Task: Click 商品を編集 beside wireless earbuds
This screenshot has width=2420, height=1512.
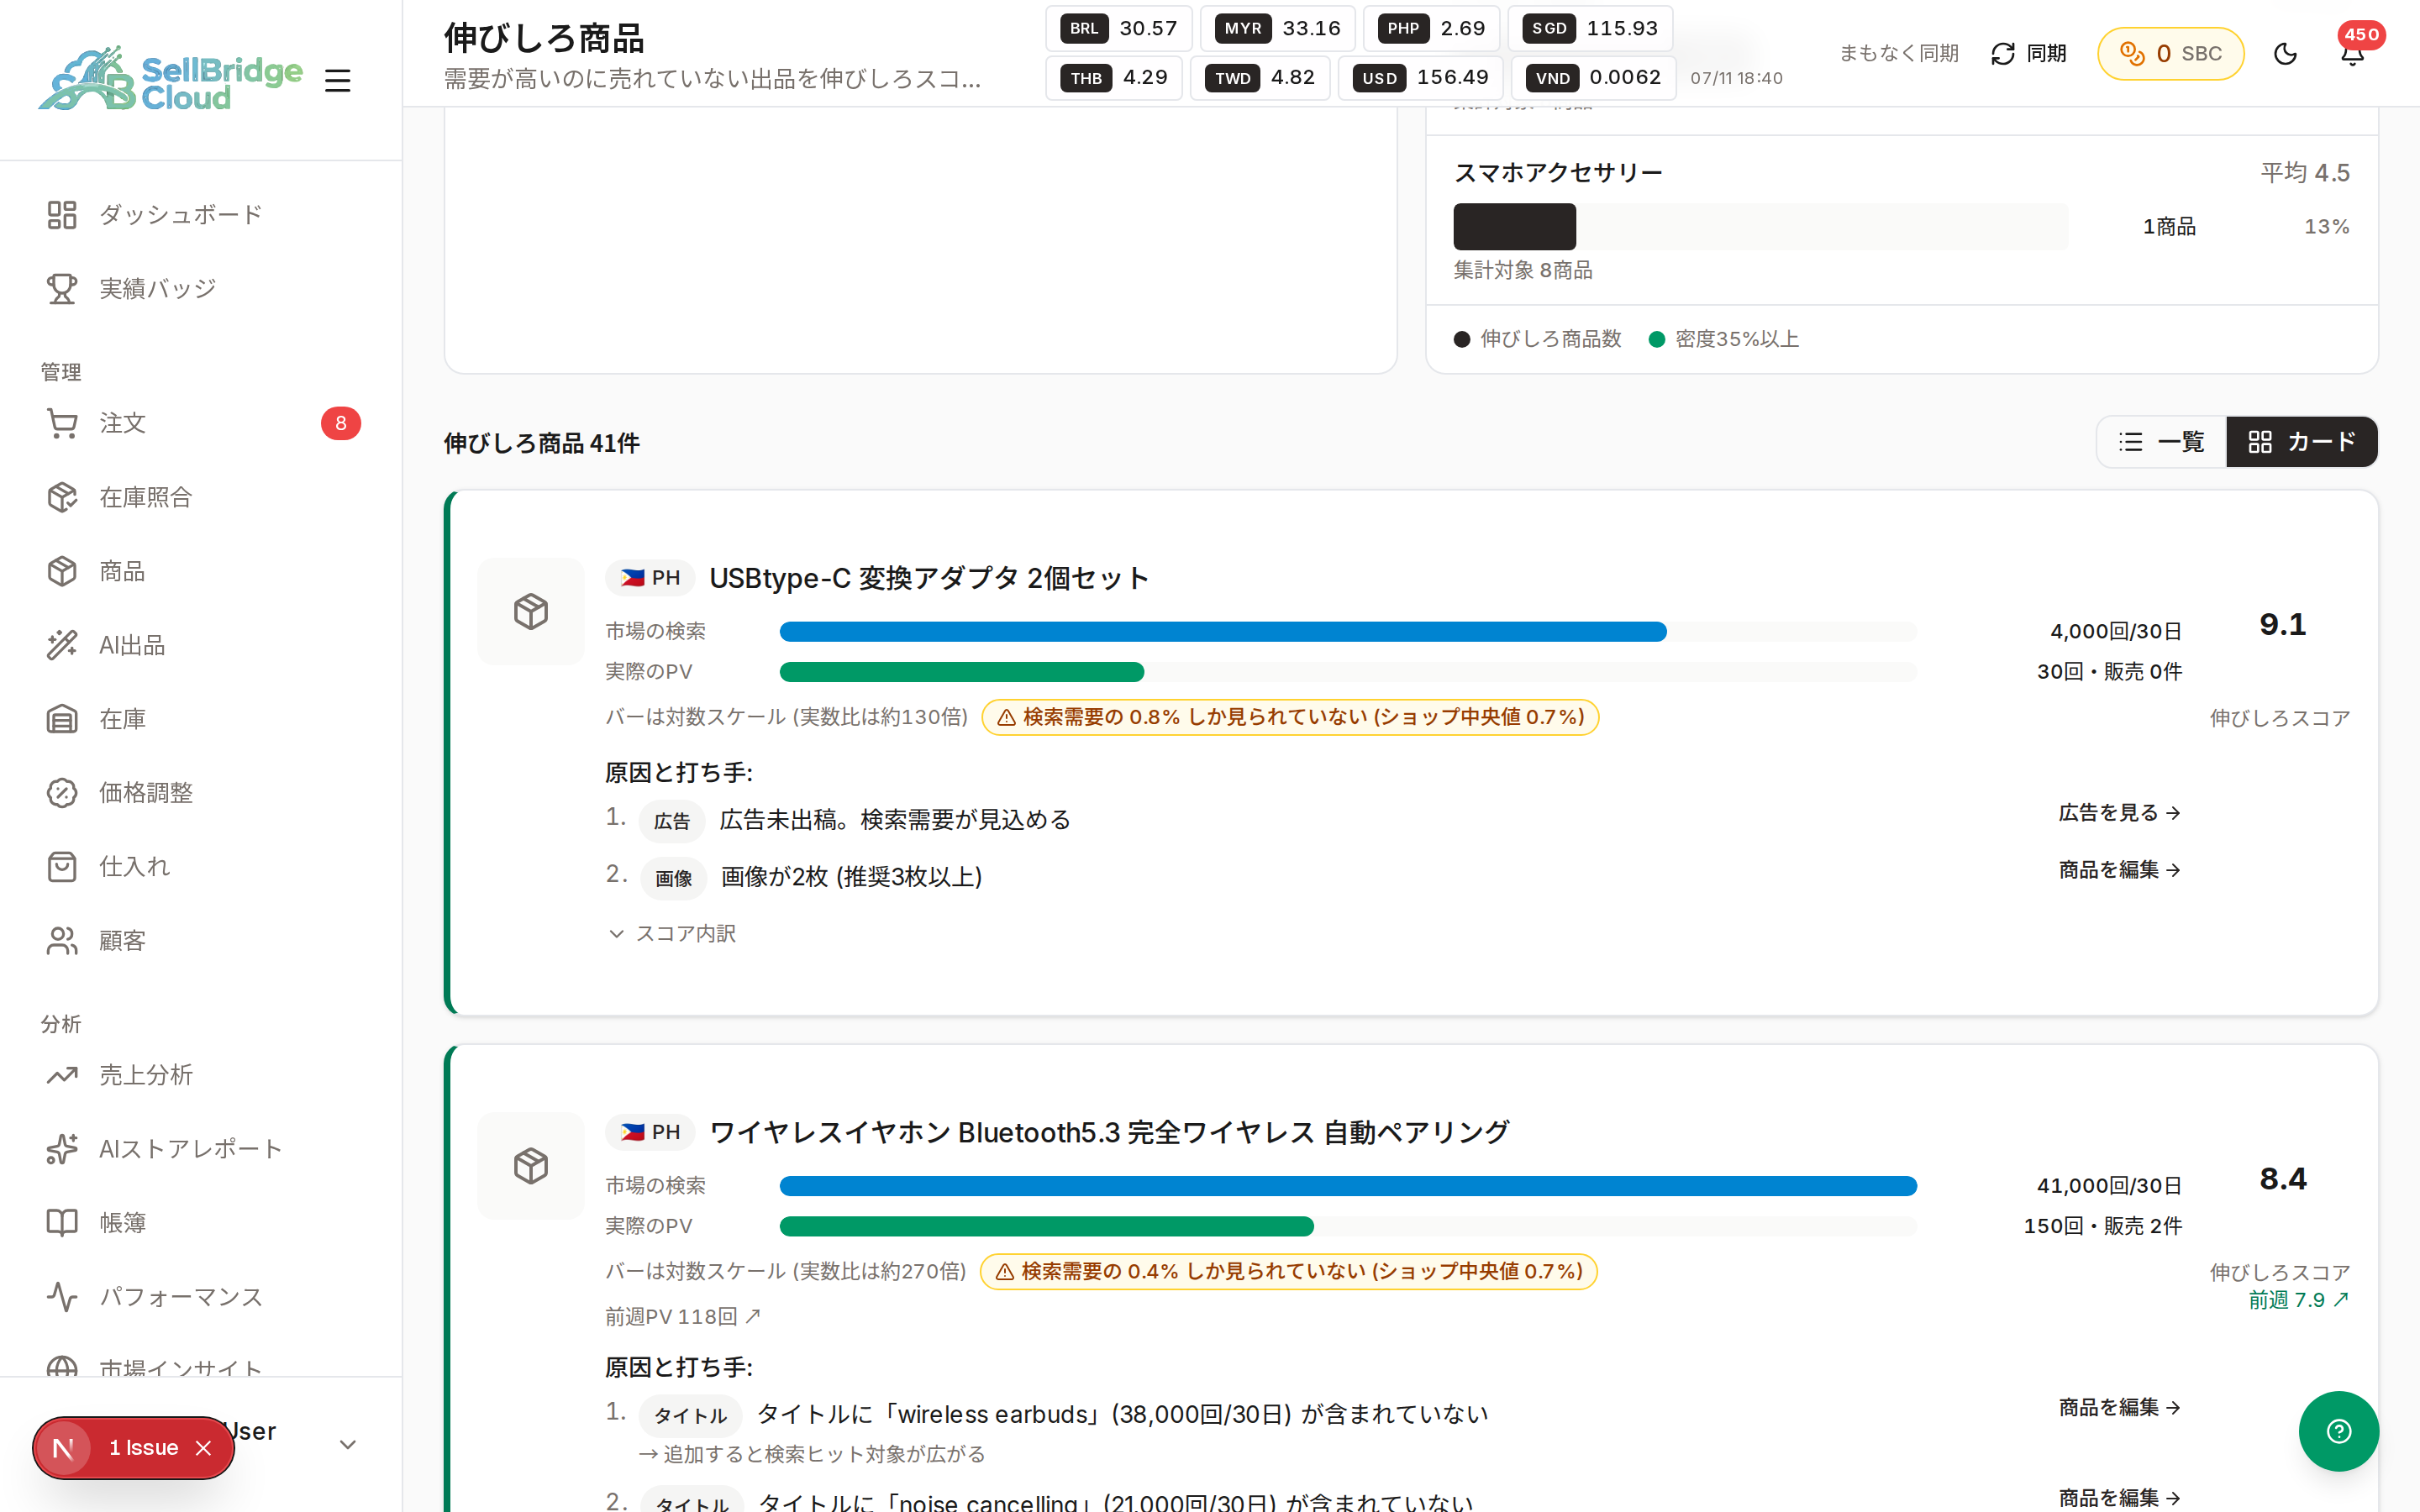Action: (2119, 1407)
